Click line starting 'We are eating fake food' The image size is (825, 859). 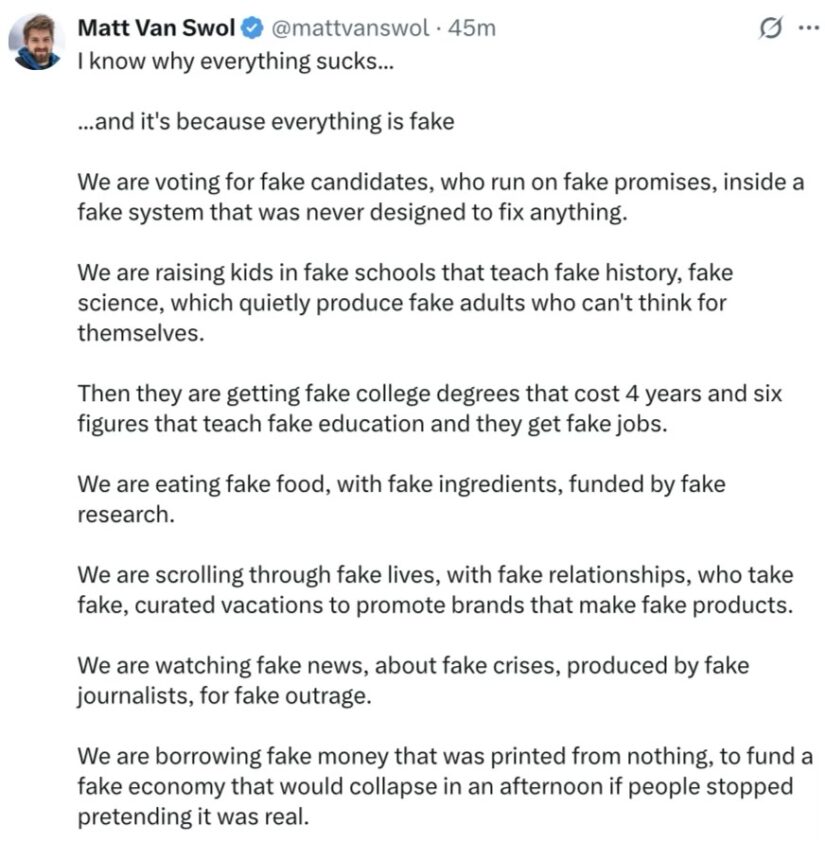(x=401, y=484)
